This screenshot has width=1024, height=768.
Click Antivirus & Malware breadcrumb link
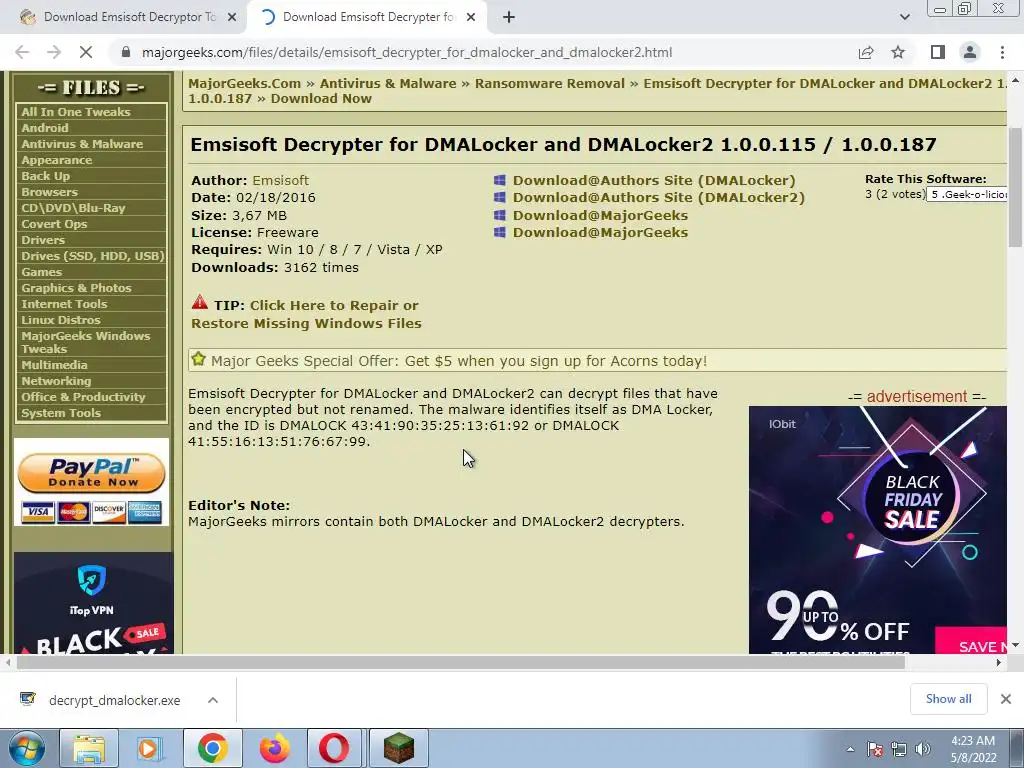388,84
